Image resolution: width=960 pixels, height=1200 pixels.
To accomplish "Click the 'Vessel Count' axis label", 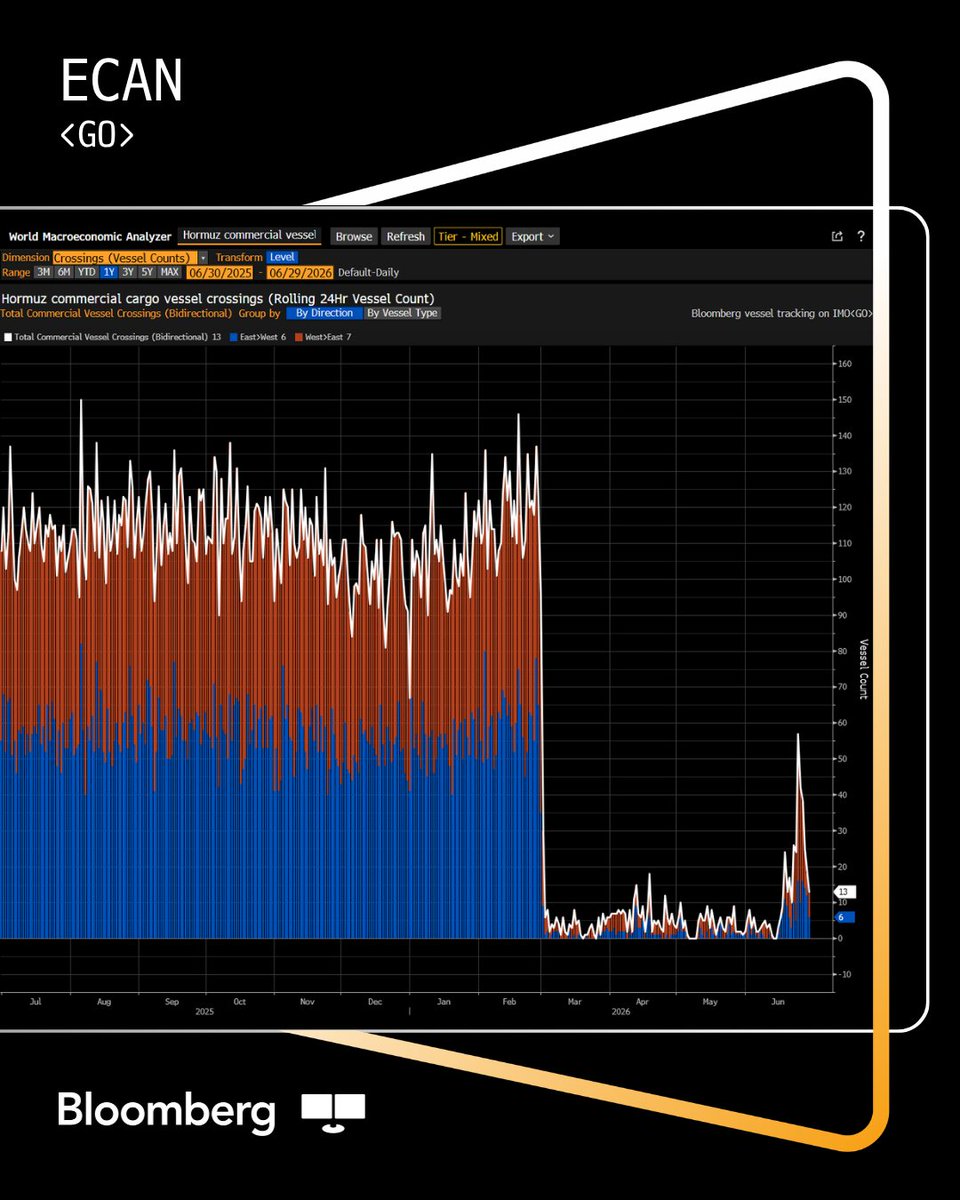I will click(864, 669).
